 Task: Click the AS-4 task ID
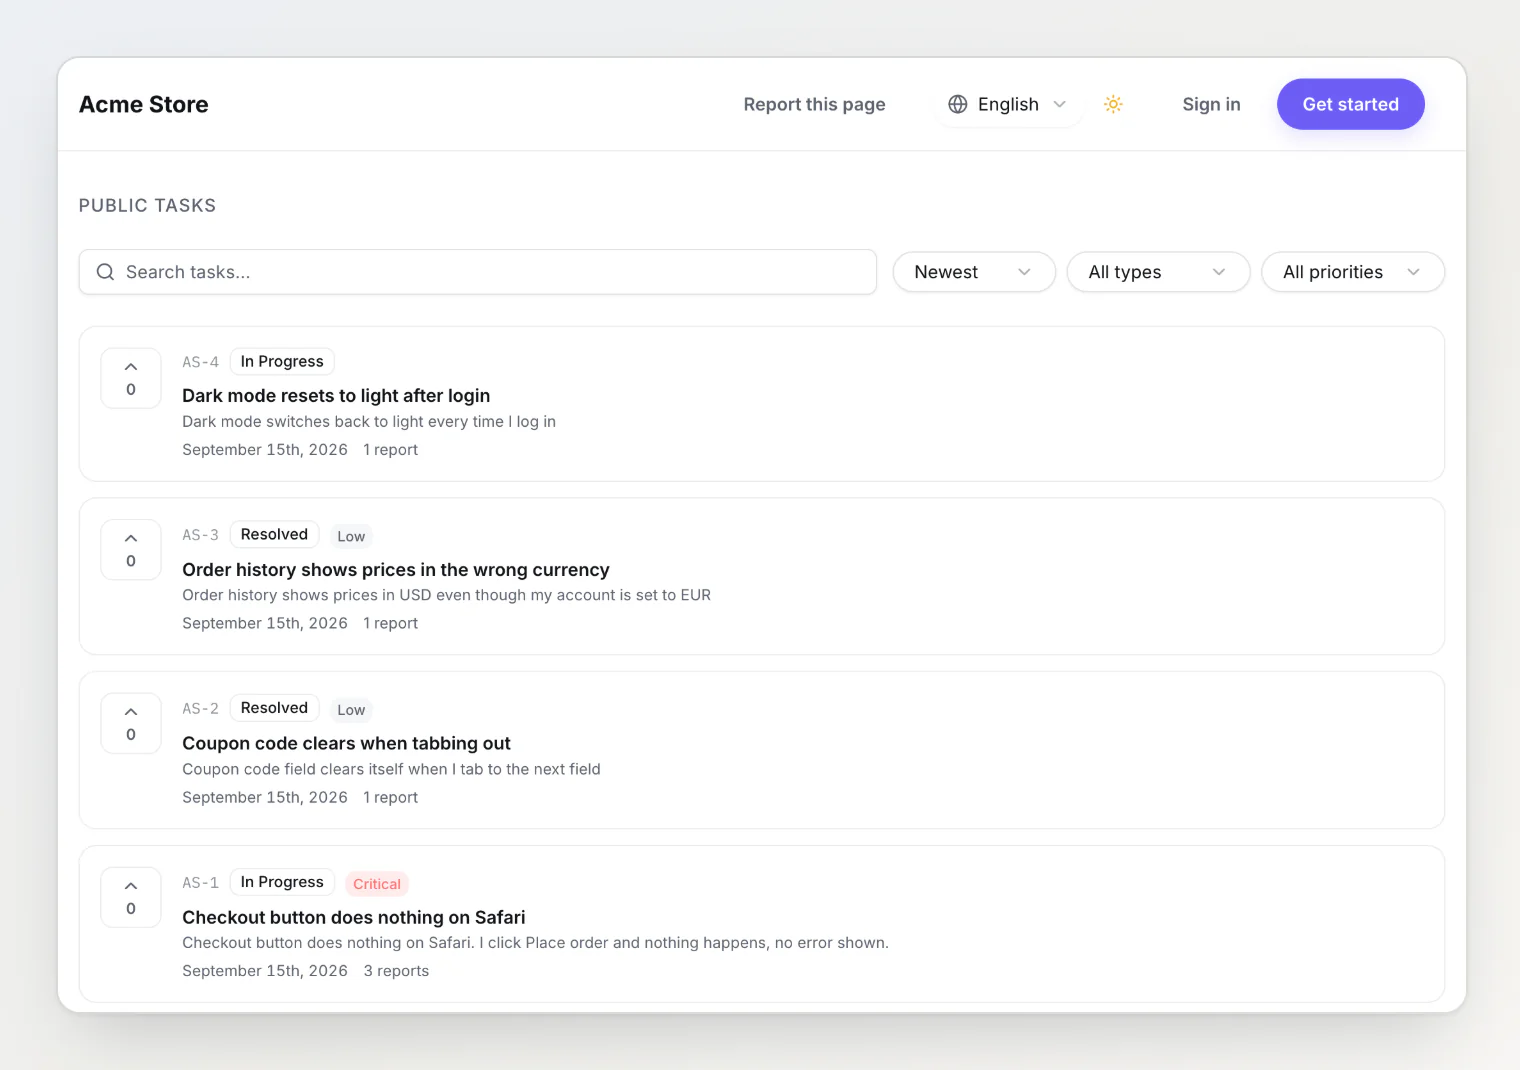pos(200,362)
